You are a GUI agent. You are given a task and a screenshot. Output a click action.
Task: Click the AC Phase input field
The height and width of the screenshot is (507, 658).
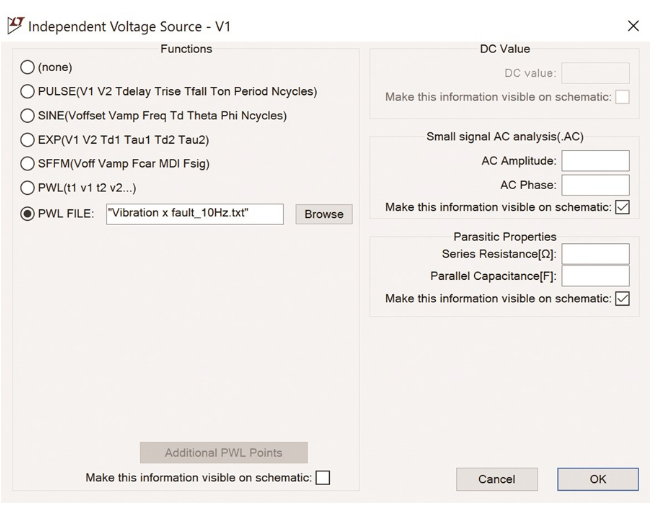click(595, 185)
